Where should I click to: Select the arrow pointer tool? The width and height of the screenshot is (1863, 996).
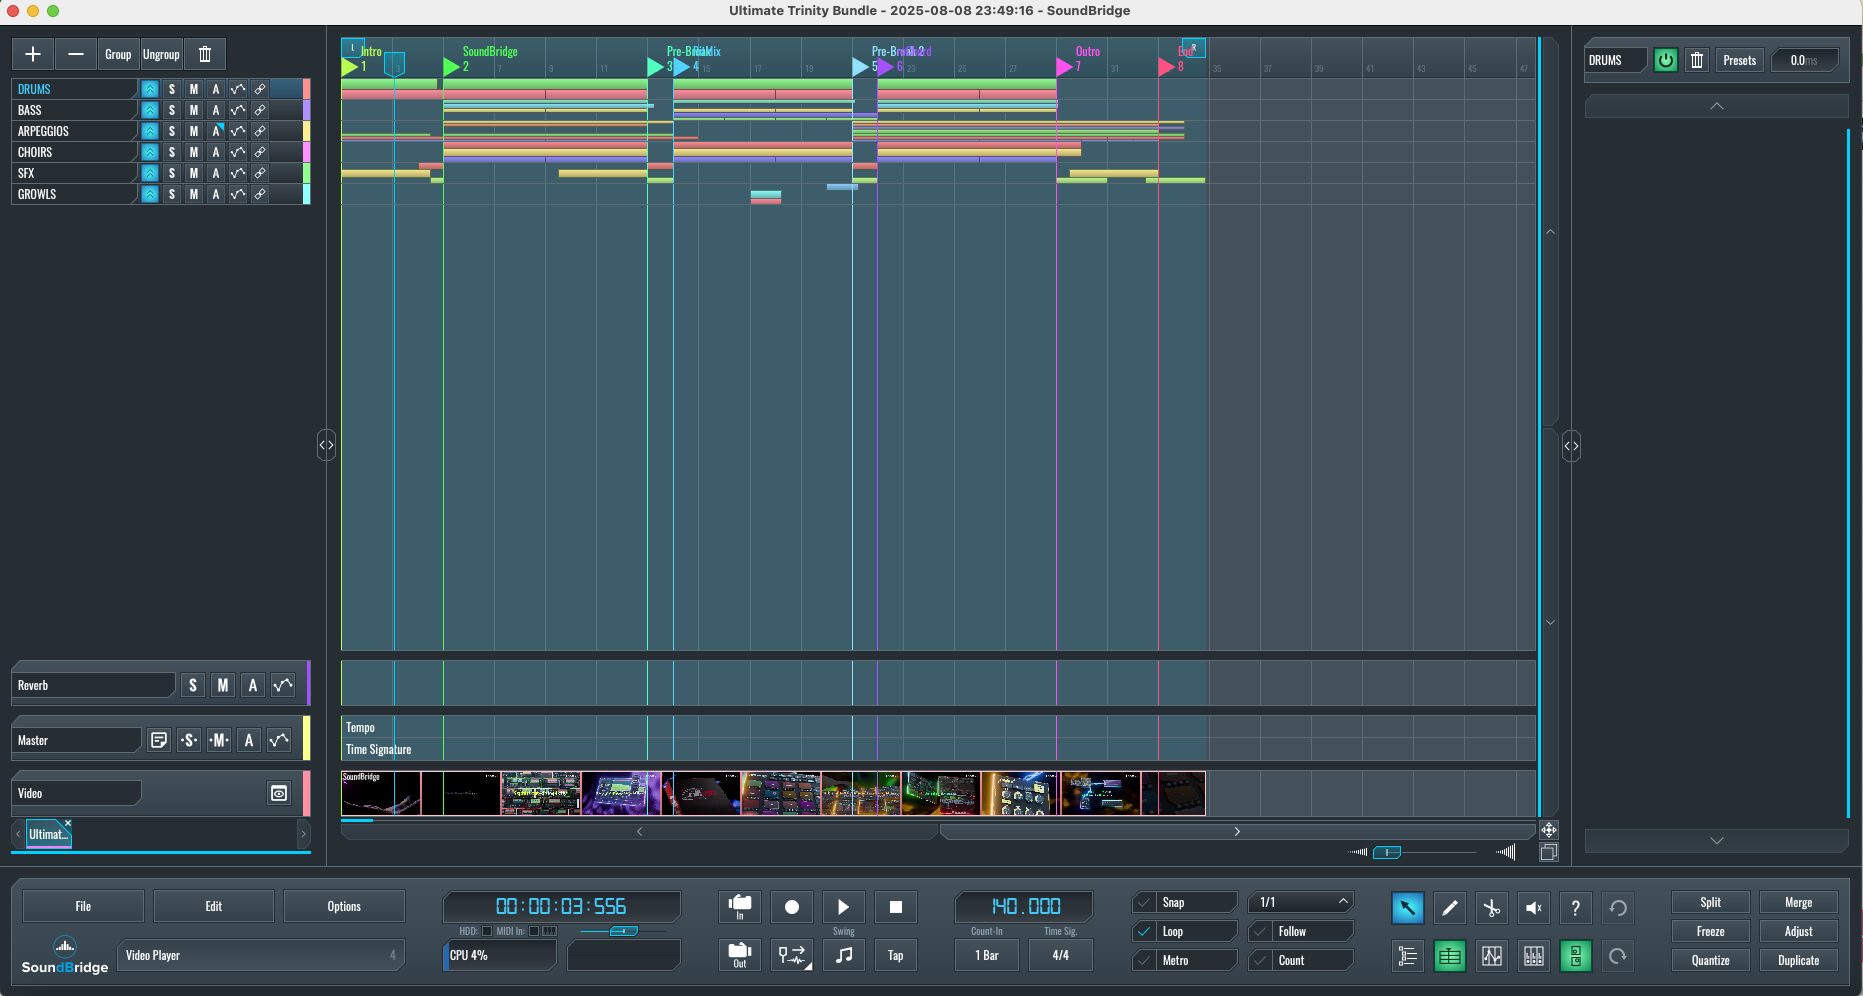[x=1407, y=908]
